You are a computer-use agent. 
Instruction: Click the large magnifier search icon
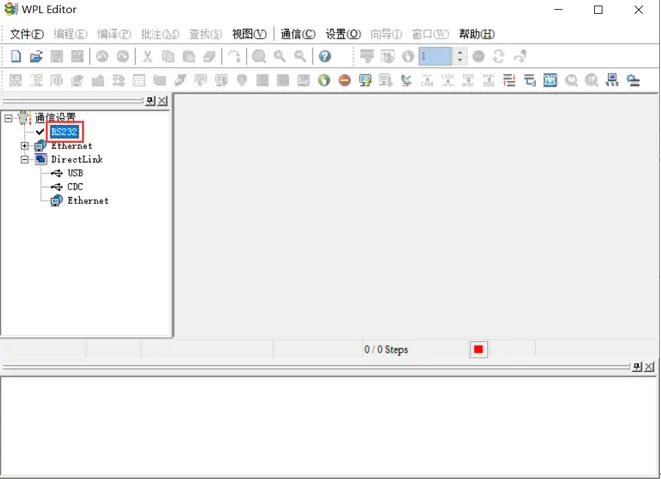coord(259,56)
